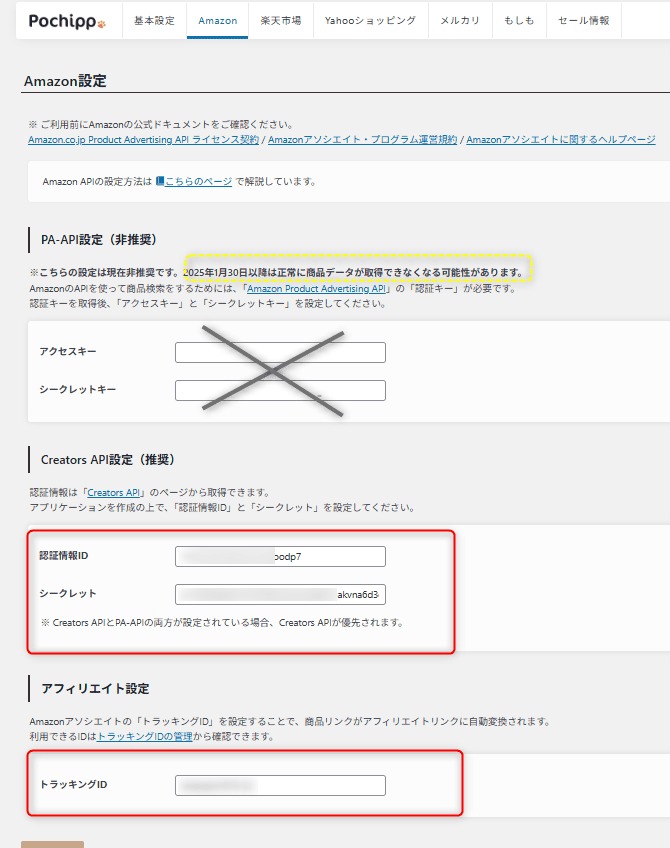Viewport: 670px width, 848px height.
Task: Switch to the 楽天市場 tab
Action: click(280, 20)
